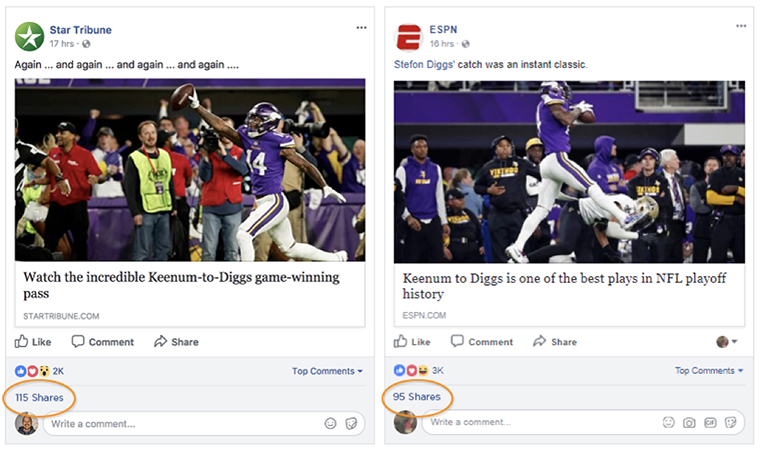Insert a GIF in ESPN comment box
The image size is (760, 450).
[710, 423]
